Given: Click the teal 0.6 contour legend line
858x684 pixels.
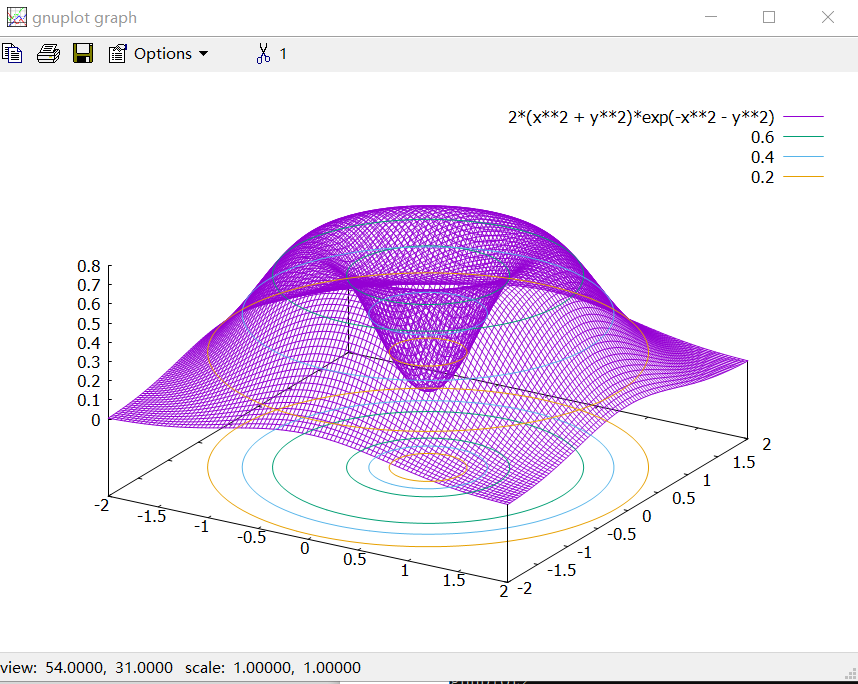Looking at the screenshot, I should click(805, 136).
